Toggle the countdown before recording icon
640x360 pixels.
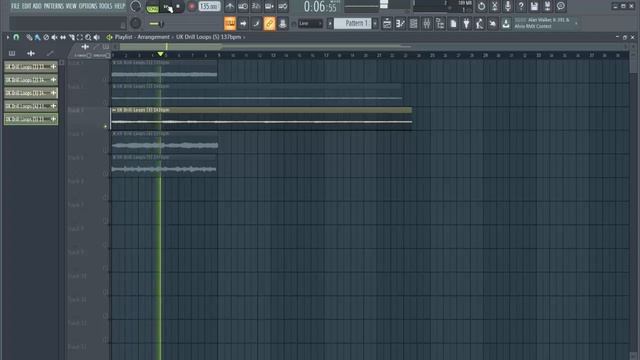pos(256,7)
